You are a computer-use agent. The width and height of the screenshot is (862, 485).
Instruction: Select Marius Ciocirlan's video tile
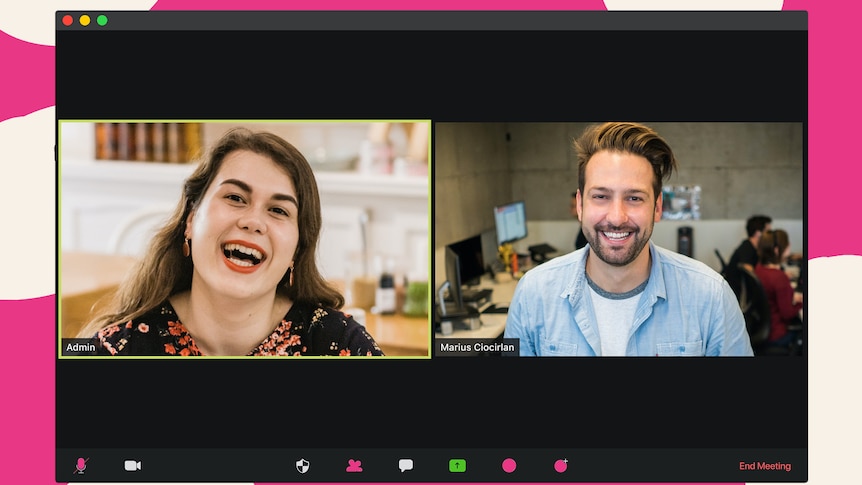pos(618,239)
